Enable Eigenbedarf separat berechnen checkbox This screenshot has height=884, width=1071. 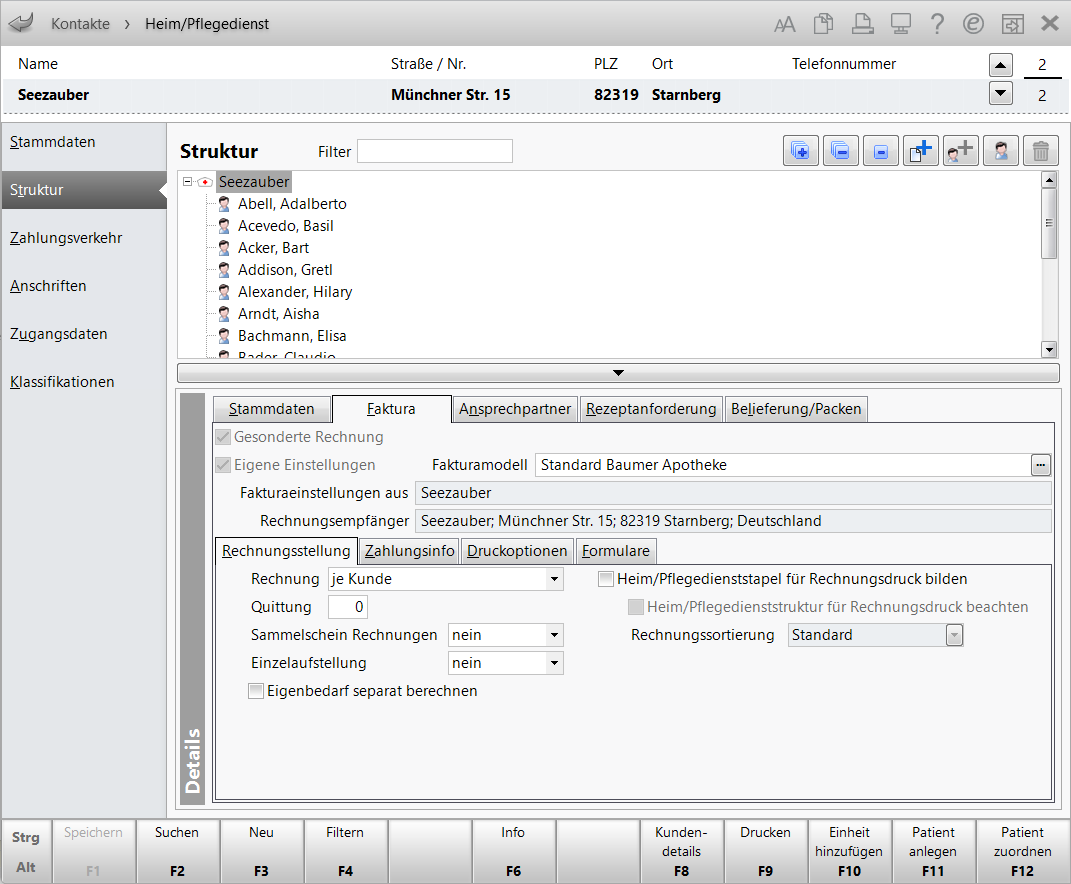pos(256,691)
